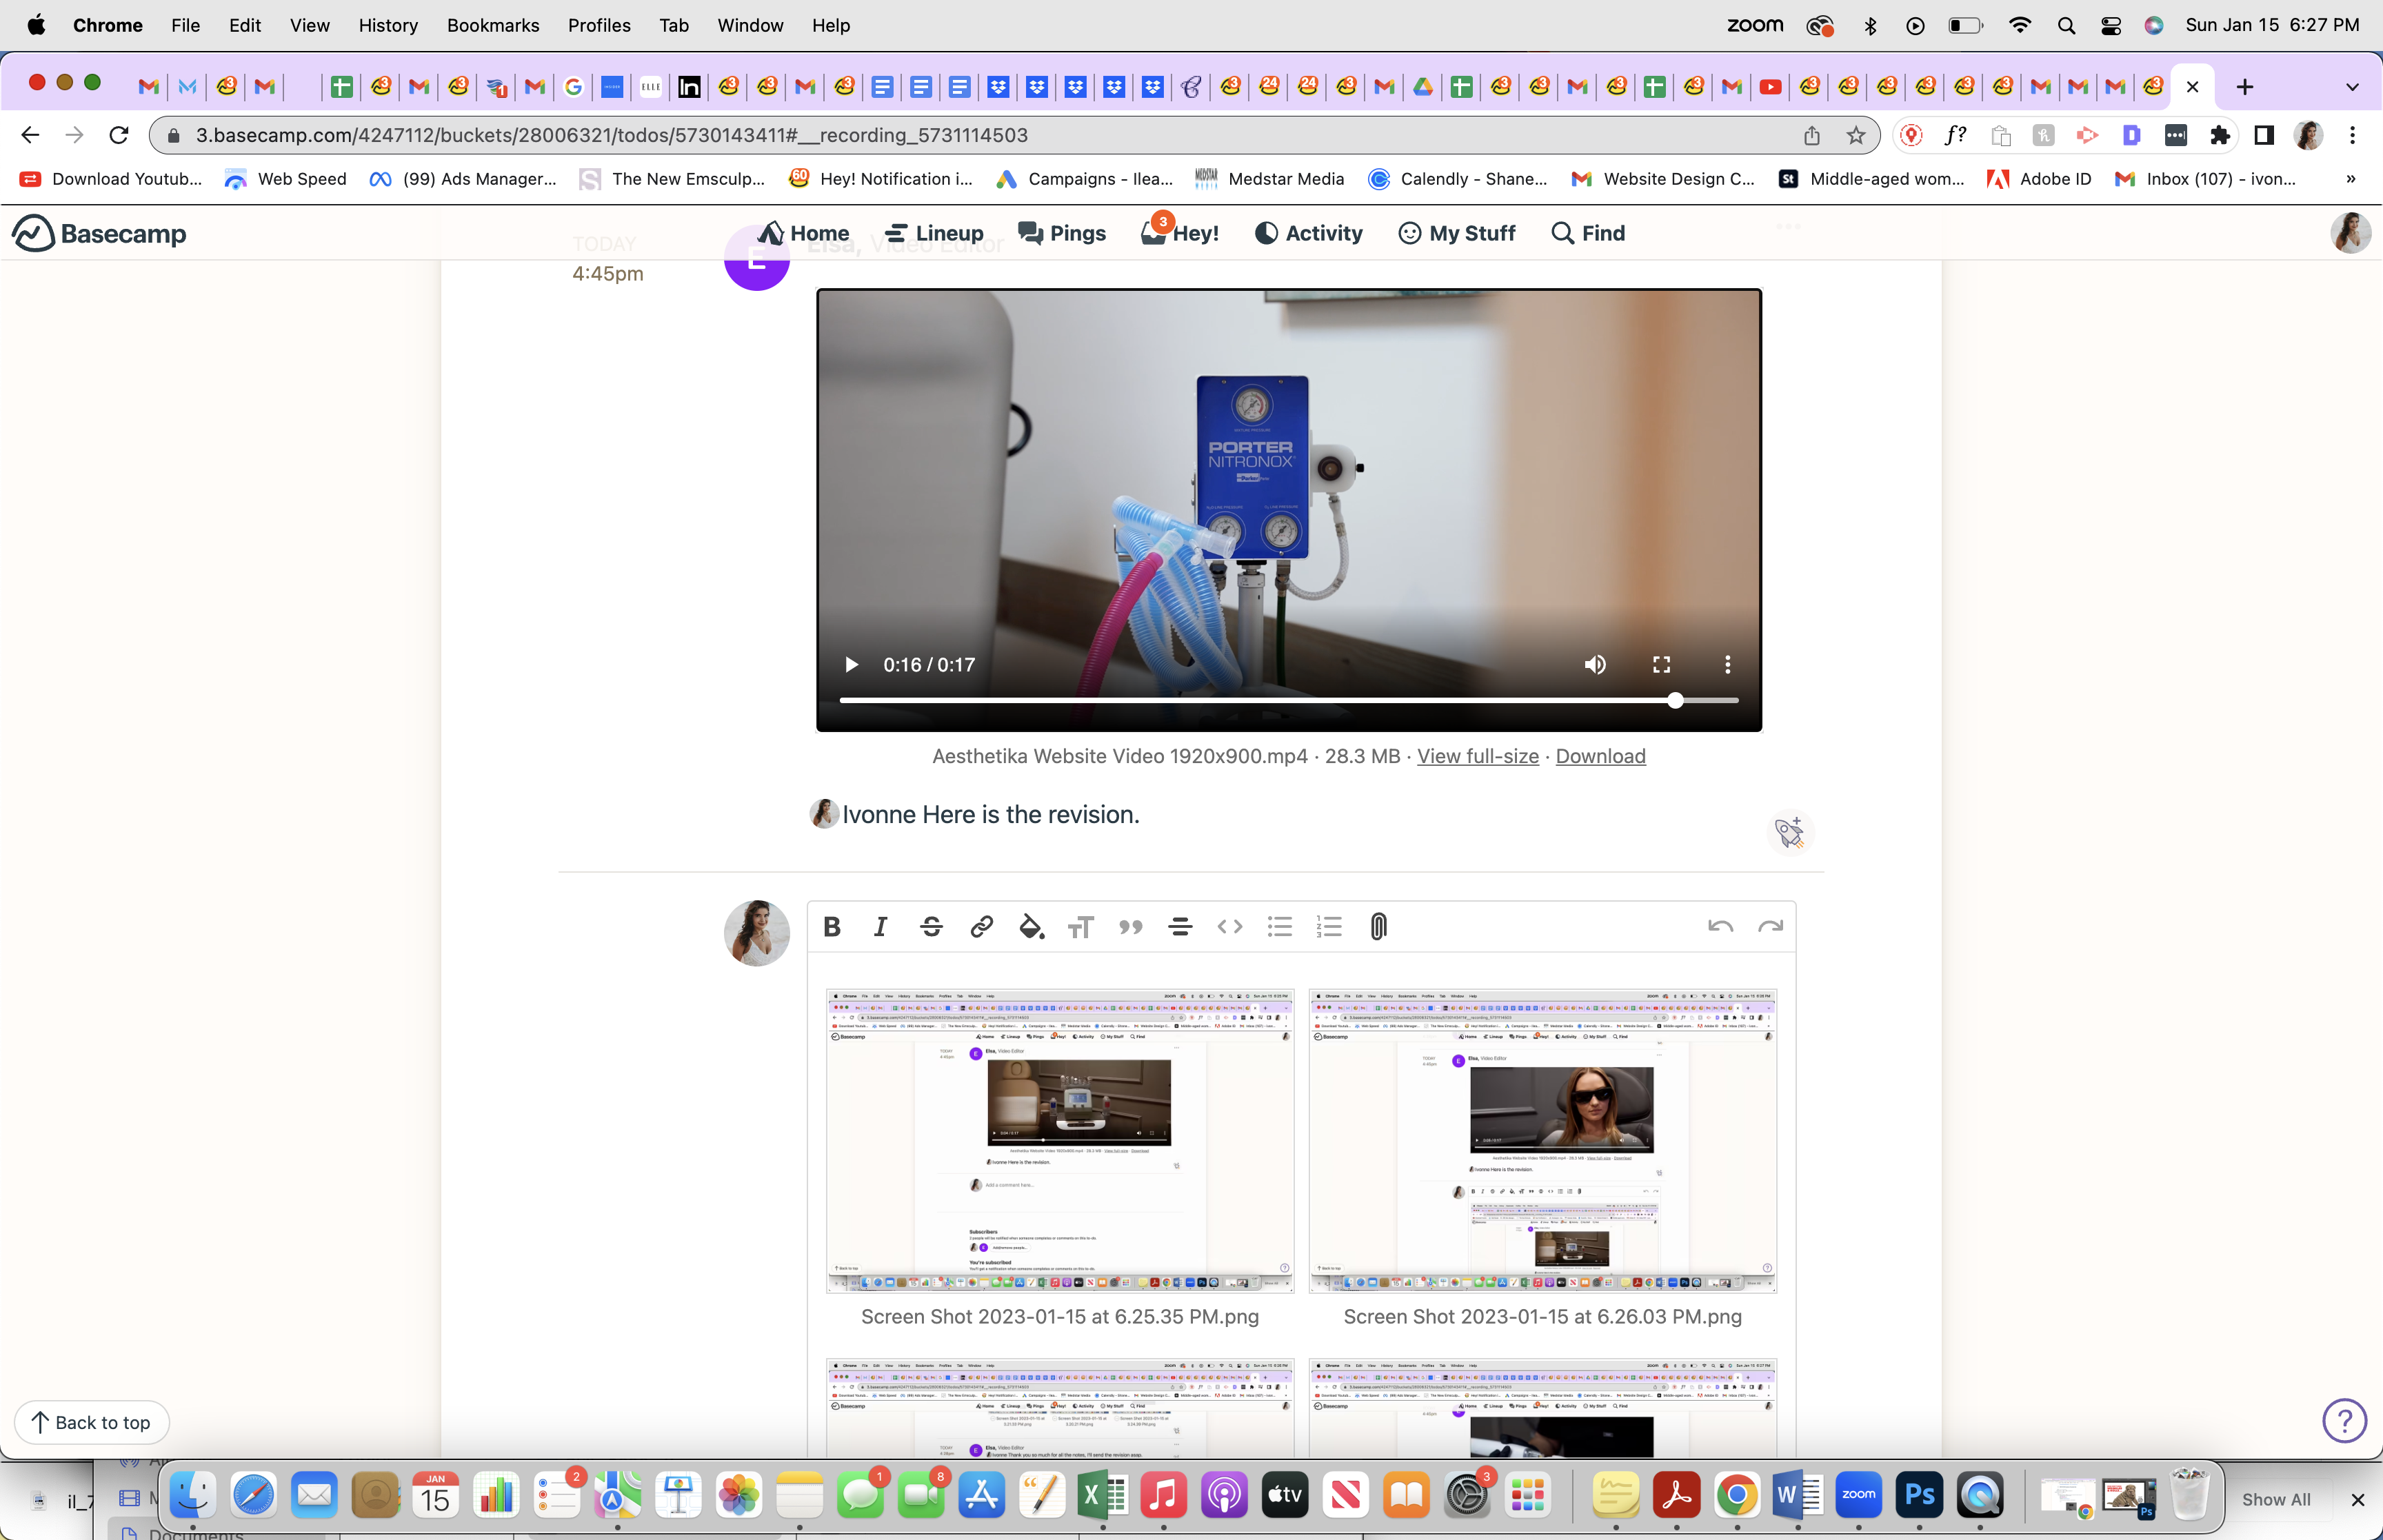Toggle fullscreen on the video player
This screenshot has width=2383, height=1540.
[x=1661, y=665]
